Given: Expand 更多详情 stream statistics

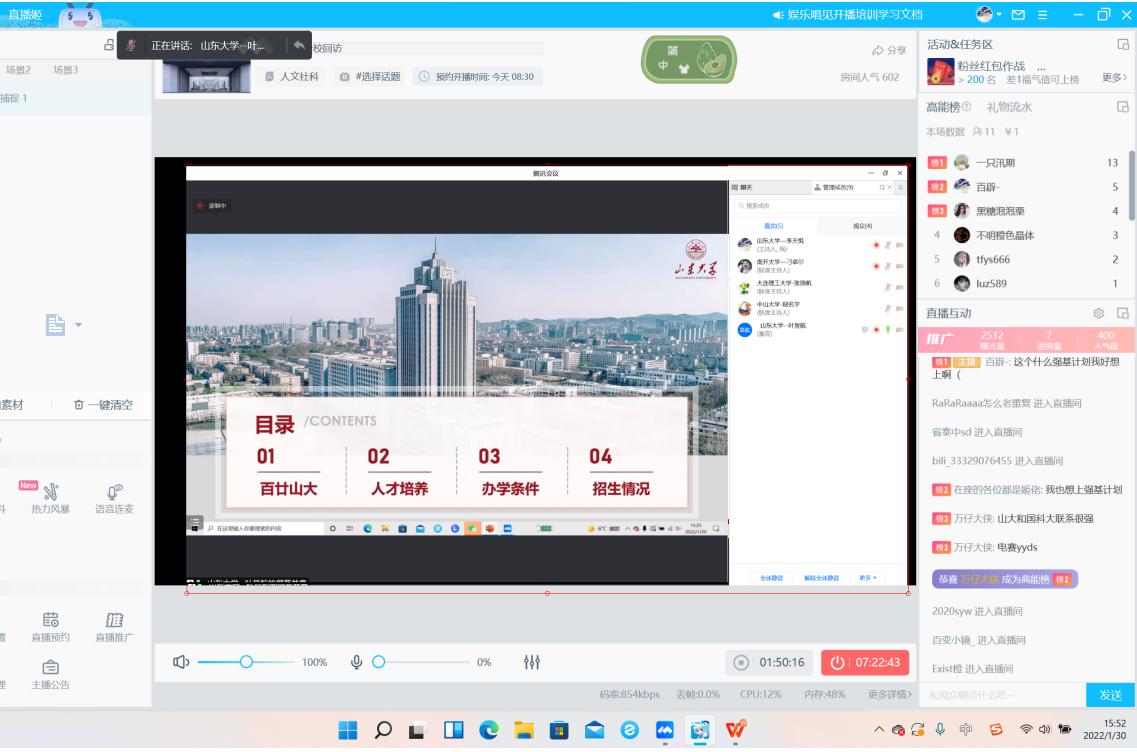Looking at the screenshot, I should [x=889, y=694].
